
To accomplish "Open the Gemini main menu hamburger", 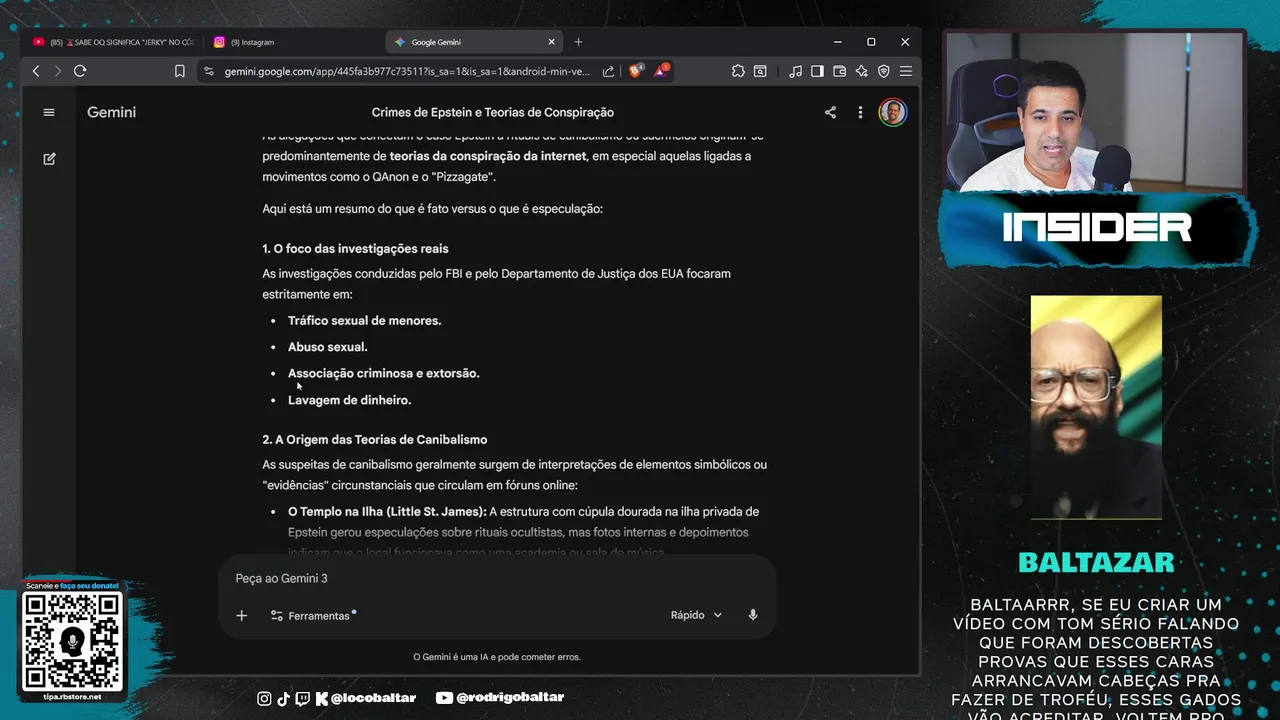I will pos(49,112).
